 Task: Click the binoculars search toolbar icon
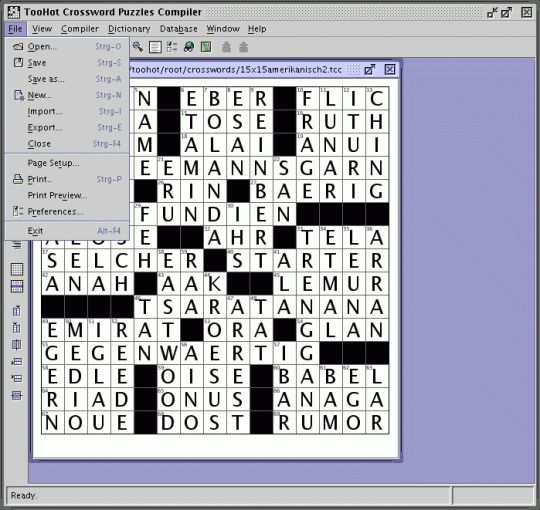coord(189,46)
